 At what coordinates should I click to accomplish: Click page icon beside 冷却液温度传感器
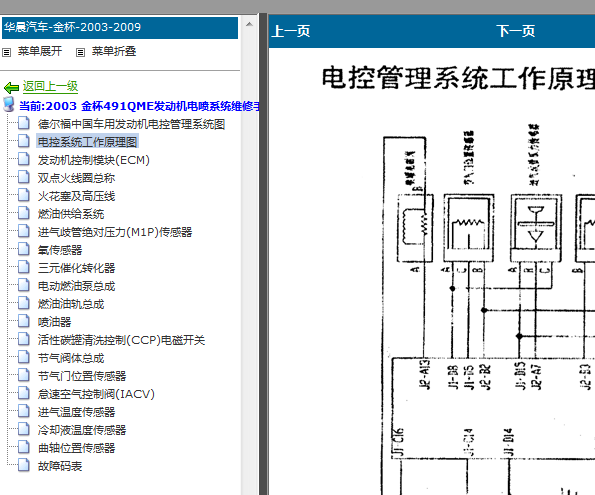click(24, 429)
